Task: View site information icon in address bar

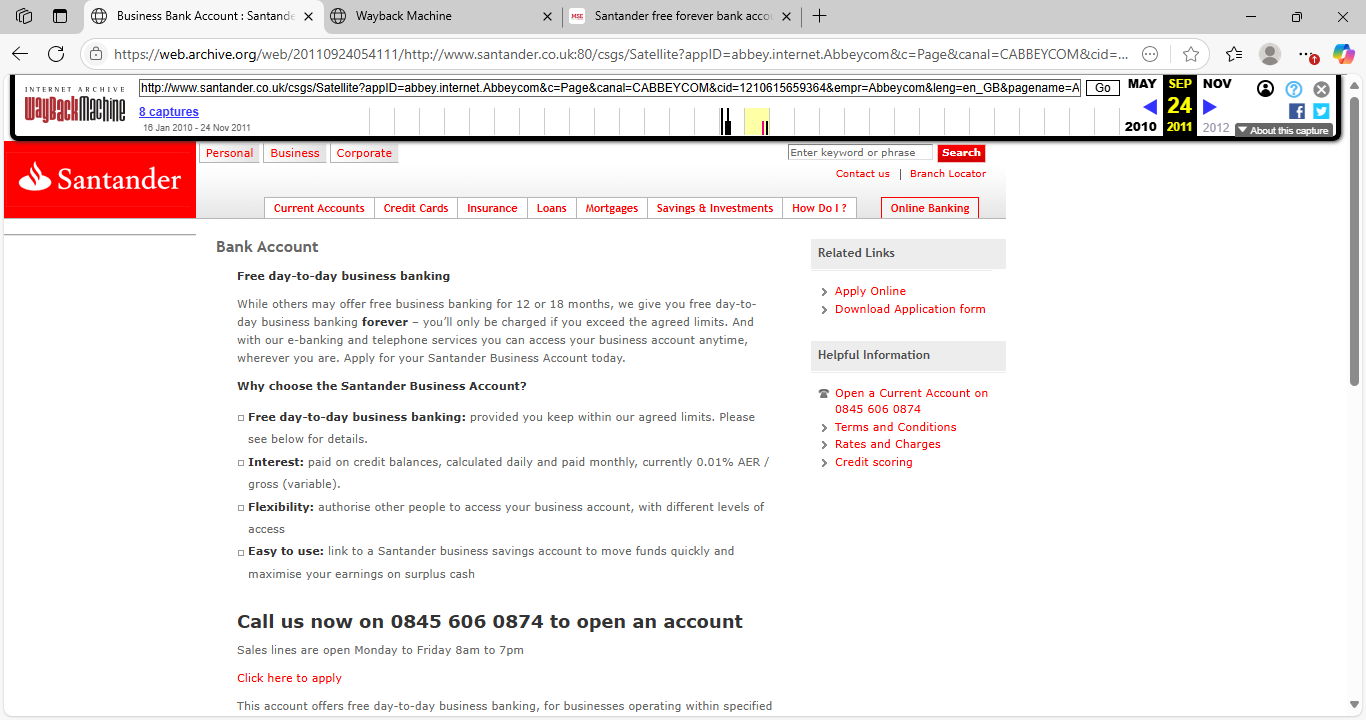Action: (x=96, y=54)
